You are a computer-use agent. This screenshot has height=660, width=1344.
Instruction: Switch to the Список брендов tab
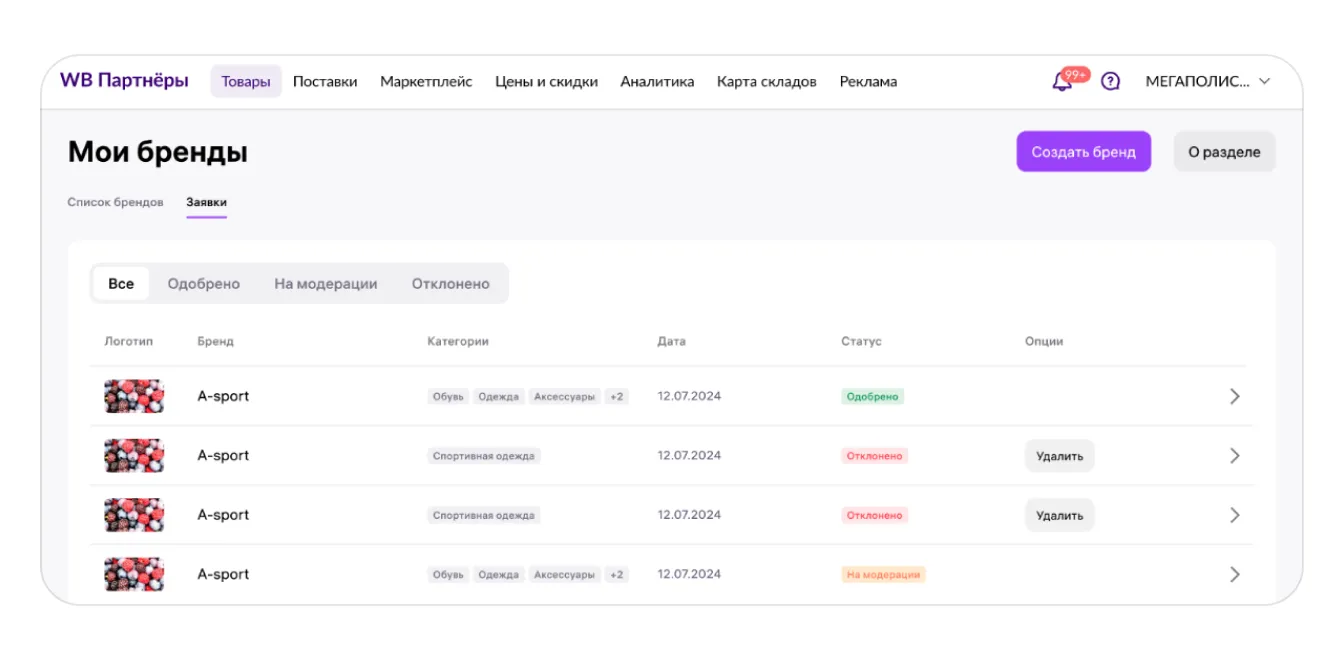pyautogui.click(x=115, y=202)
